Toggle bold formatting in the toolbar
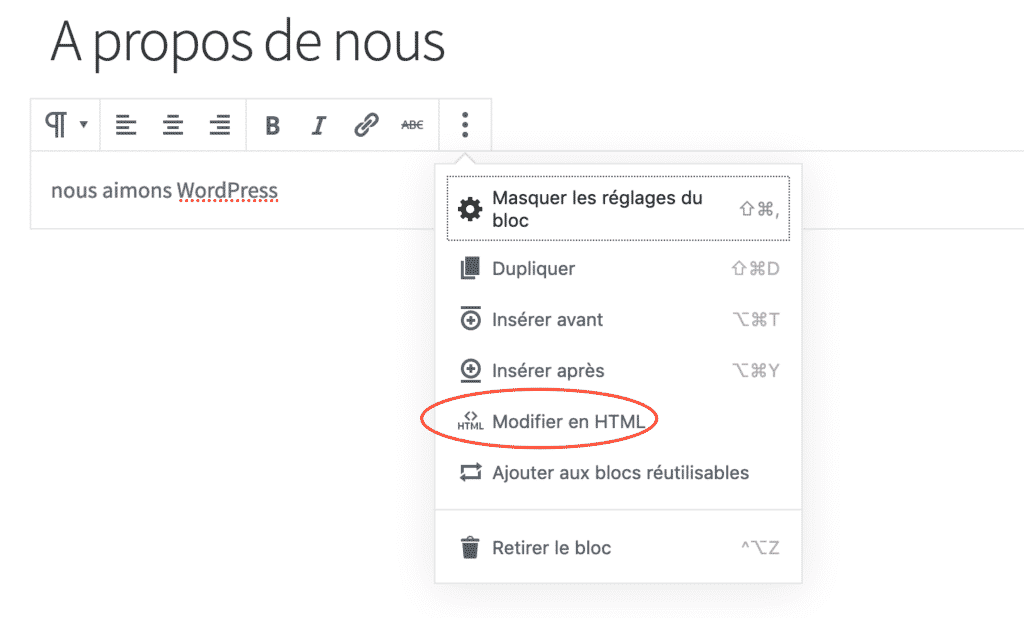 (x=271, y=124)
